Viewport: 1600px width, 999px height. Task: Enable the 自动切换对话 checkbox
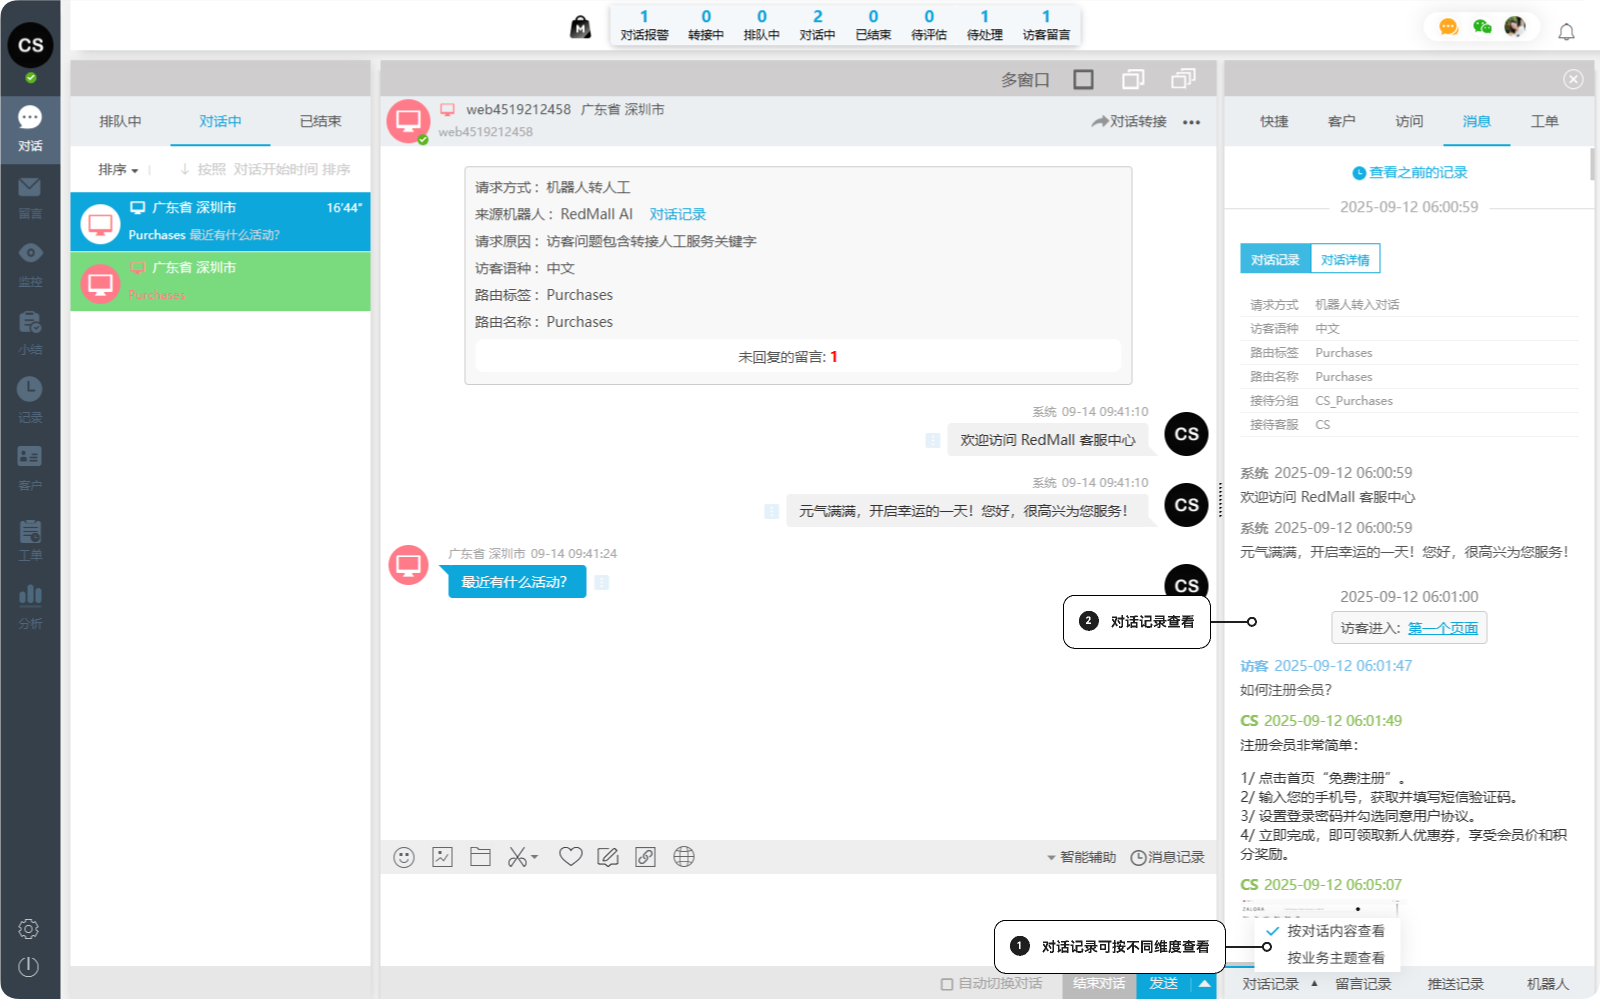[x=946, y=984]
